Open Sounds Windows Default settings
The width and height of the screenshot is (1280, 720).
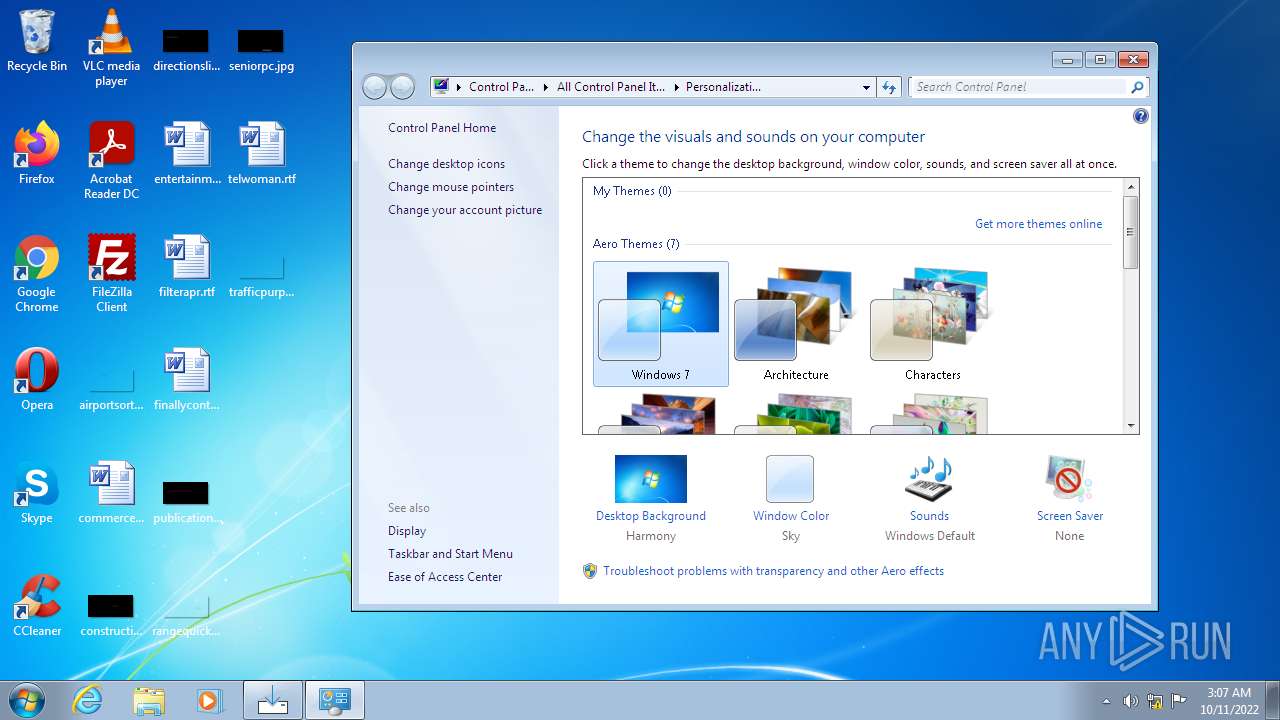[x=929, y=497]
